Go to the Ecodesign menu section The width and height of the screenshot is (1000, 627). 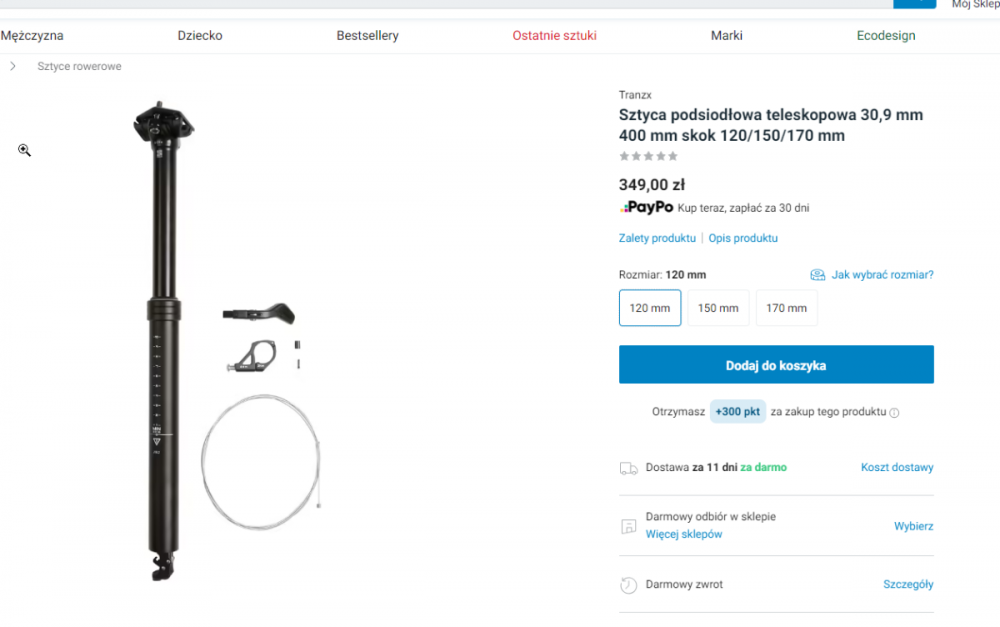click(885, 36)
